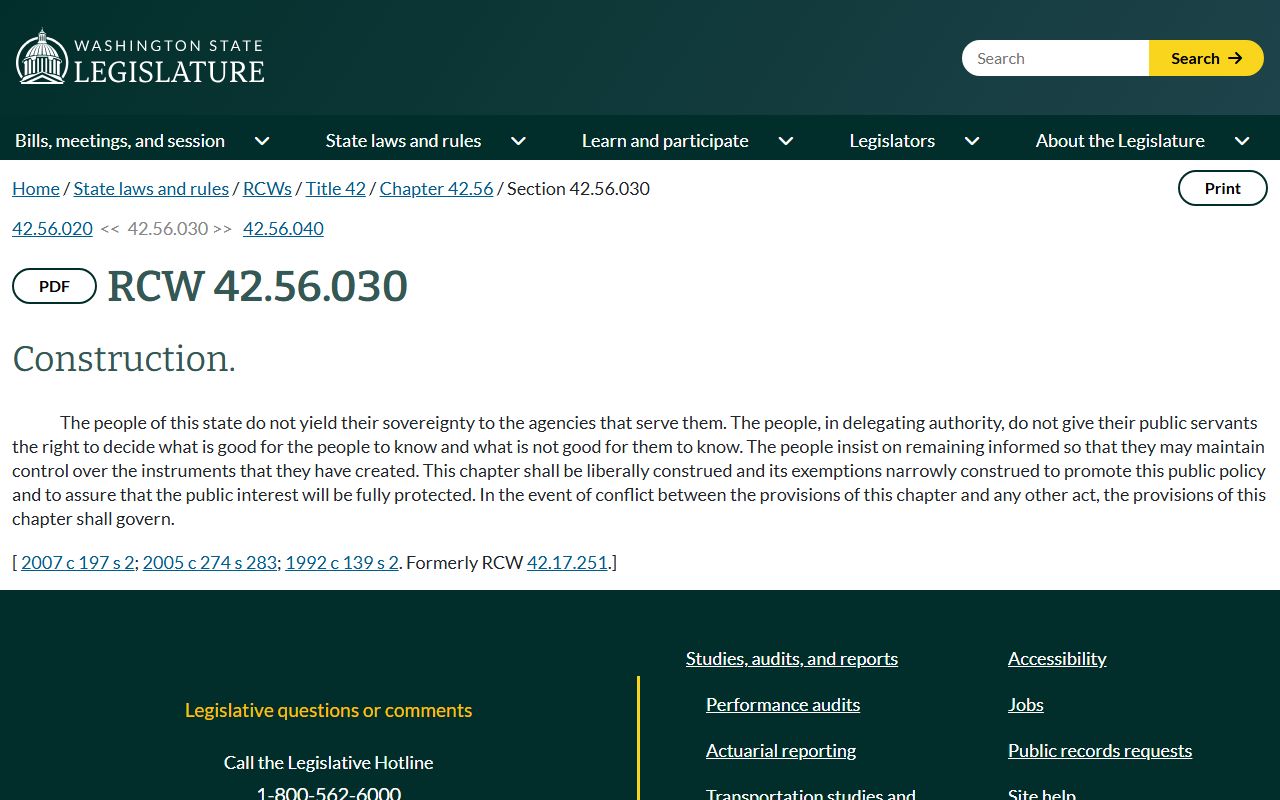
Task: Open Jobs footer link
Action: click(x=1026, y=704)
